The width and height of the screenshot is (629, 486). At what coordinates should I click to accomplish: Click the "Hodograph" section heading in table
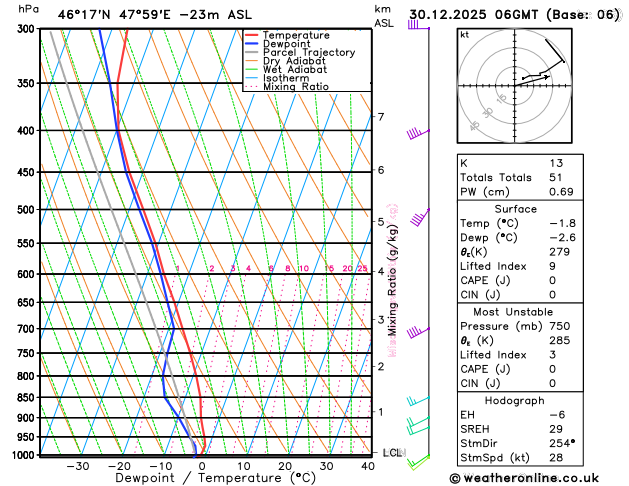515,401
